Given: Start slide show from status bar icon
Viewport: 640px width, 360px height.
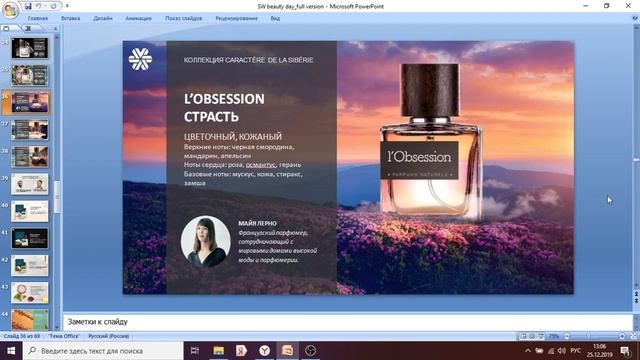Looking at the screenshot, I should 541,336.
